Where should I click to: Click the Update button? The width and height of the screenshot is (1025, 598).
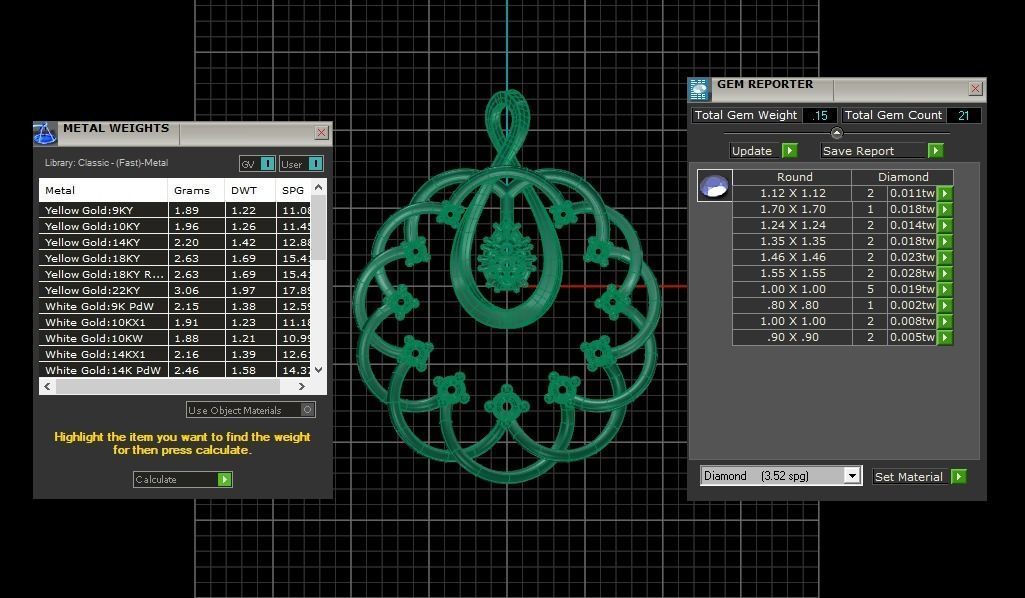(x=764, y=151)
